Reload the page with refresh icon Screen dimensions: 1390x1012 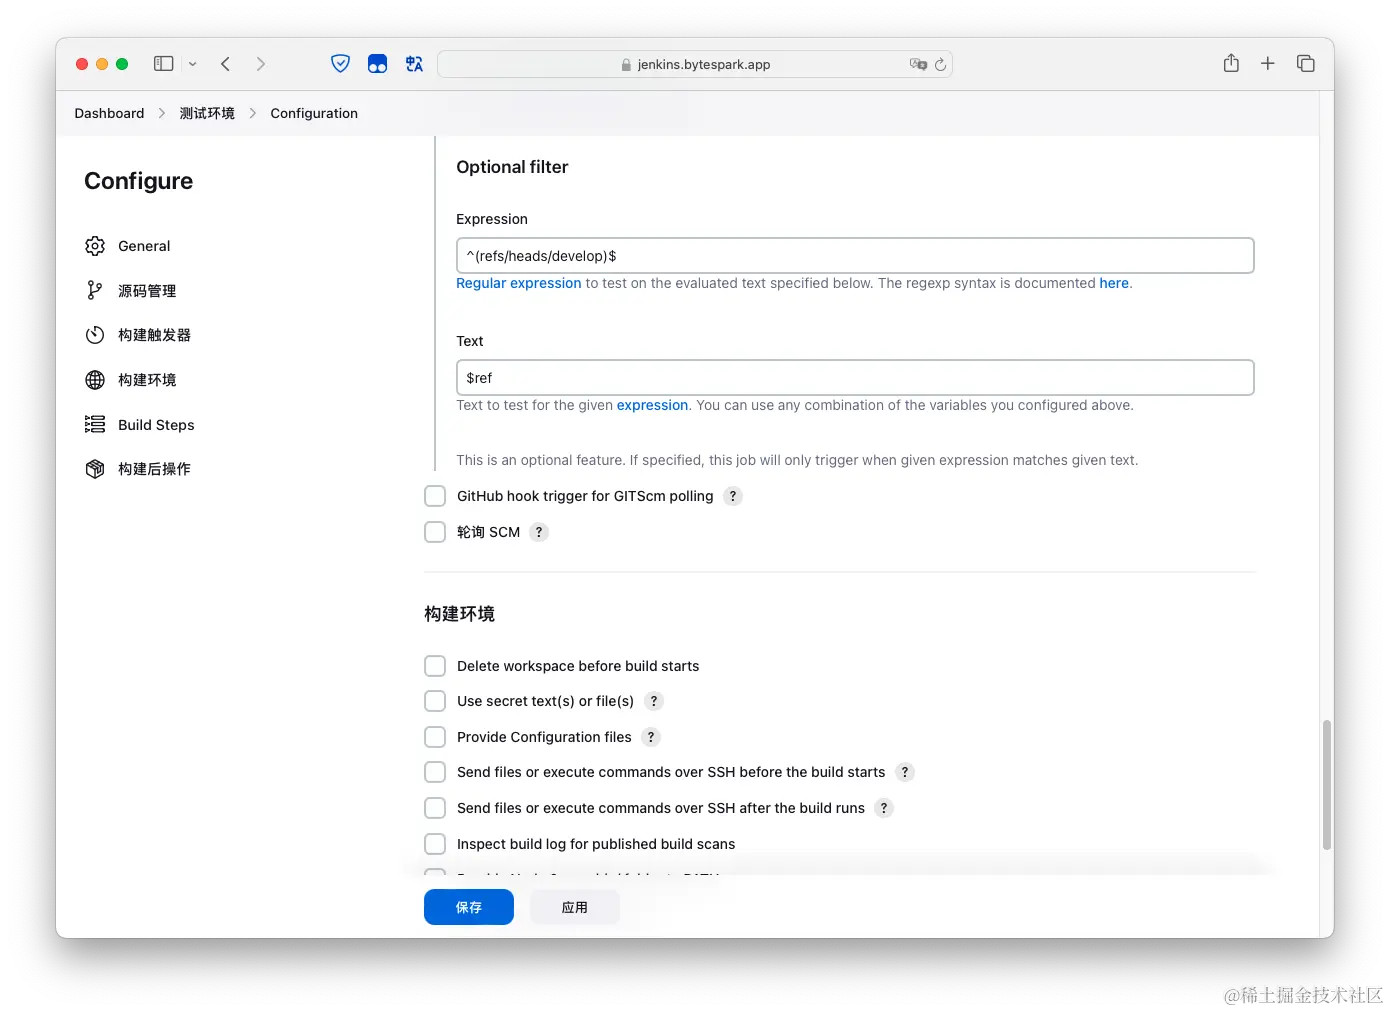940,64
